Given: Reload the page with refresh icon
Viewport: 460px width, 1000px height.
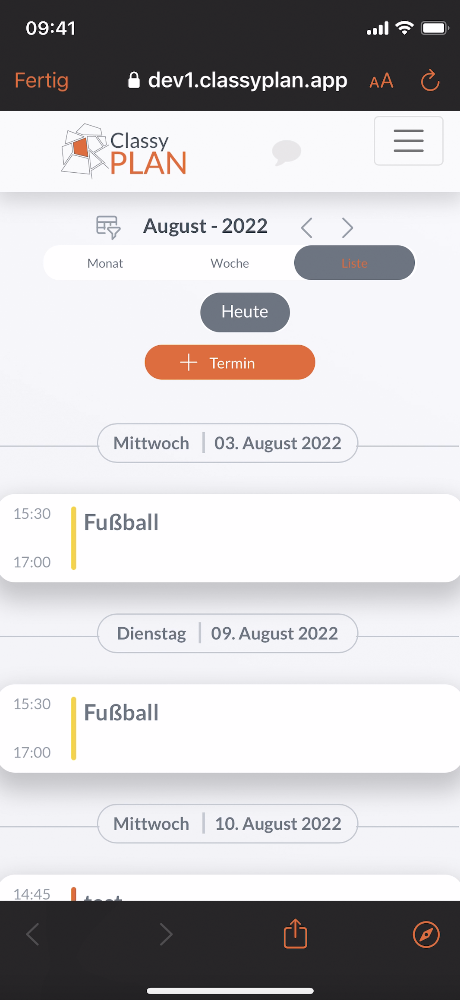Looking at the screenshot, I should tap(430, 80).
